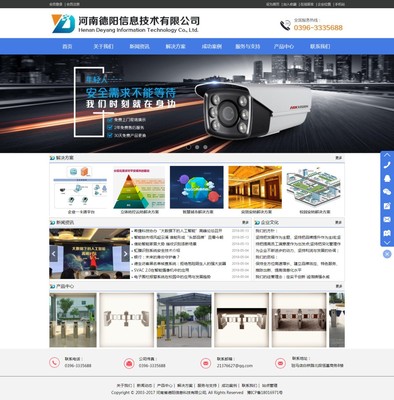Viewport: 394px width, 400px height.
Task: Show next news slide with right arrow
Action: [126, 254]
